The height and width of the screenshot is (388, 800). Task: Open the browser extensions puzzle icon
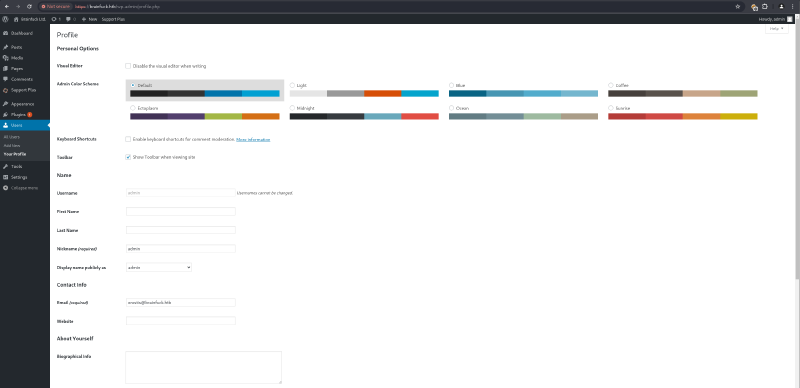coord(765,7)
